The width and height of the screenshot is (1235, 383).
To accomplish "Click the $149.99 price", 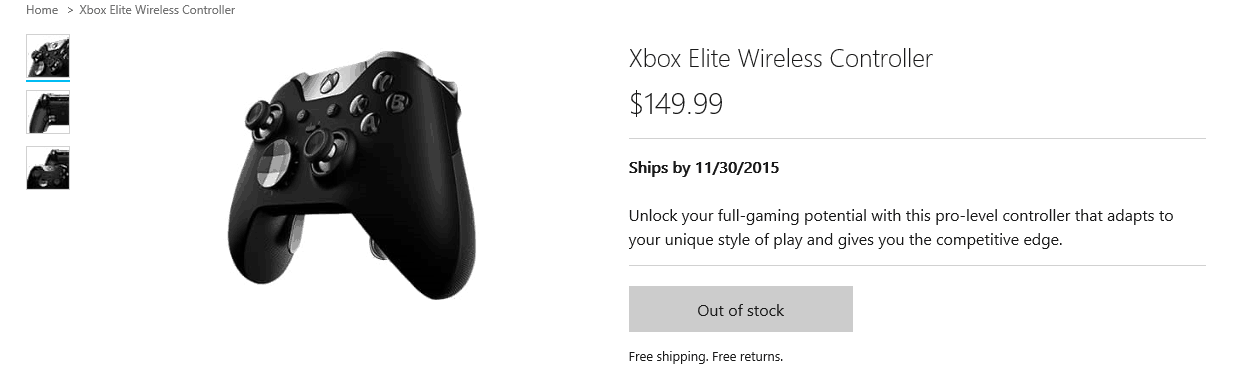I will (676, 103).
